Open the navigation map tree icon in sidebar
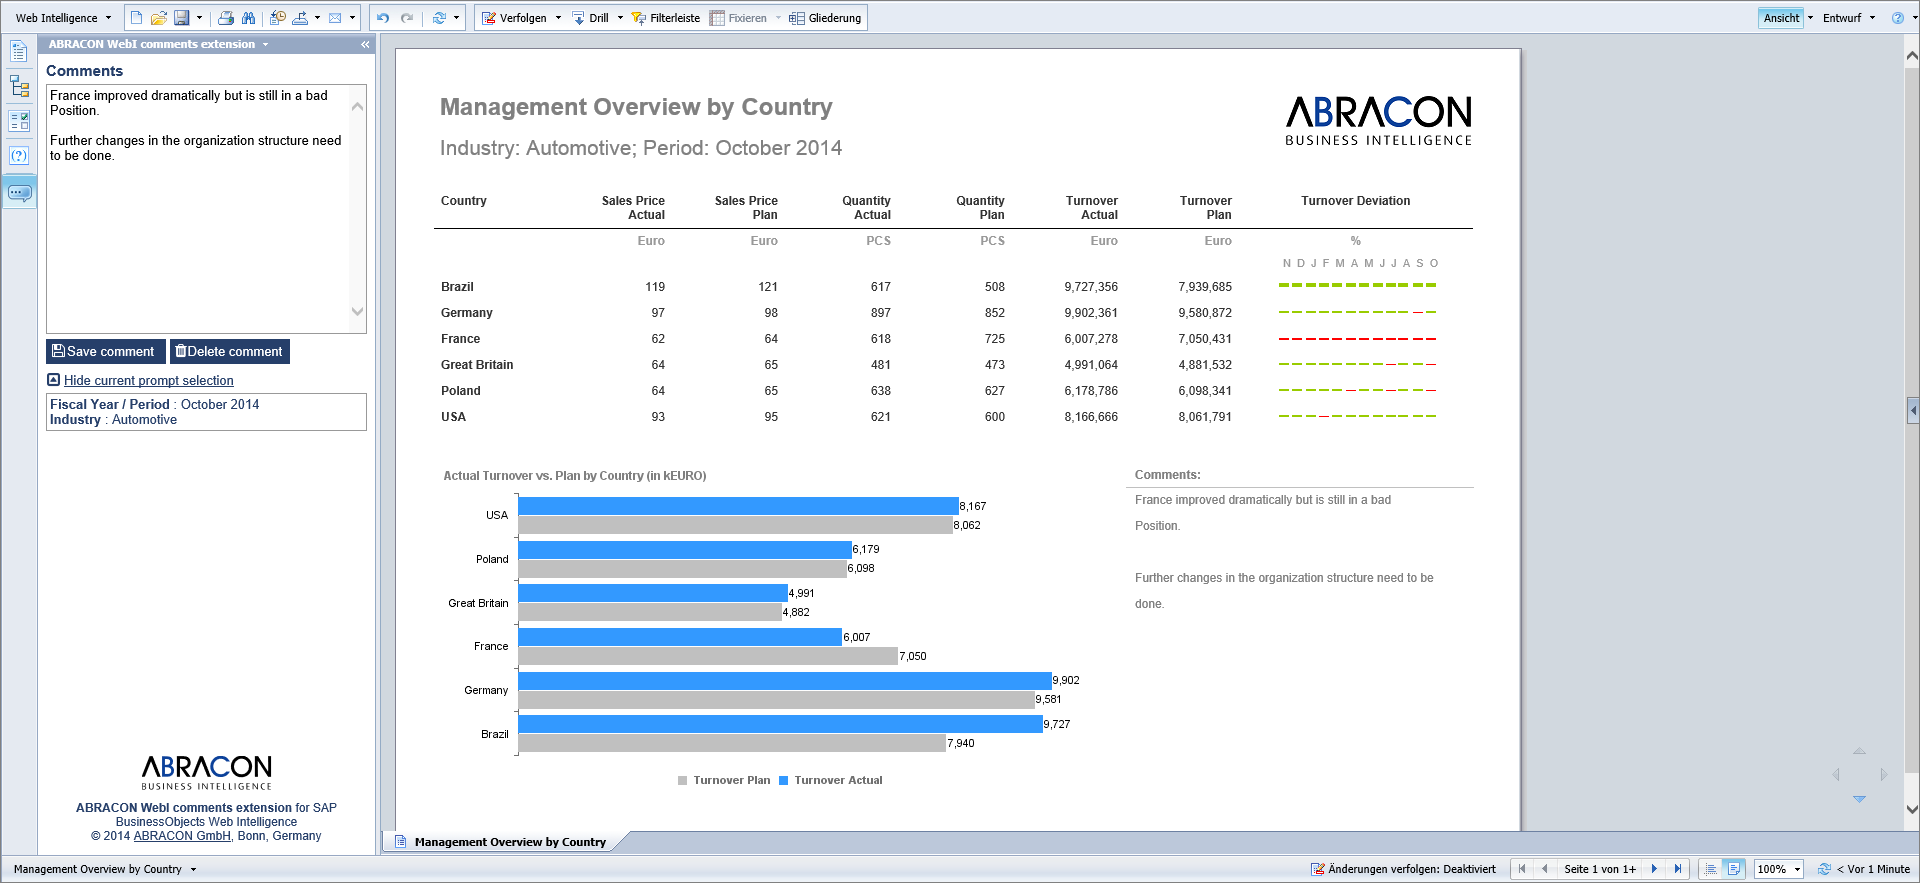The image size is (1920, 884). (19, 86)
